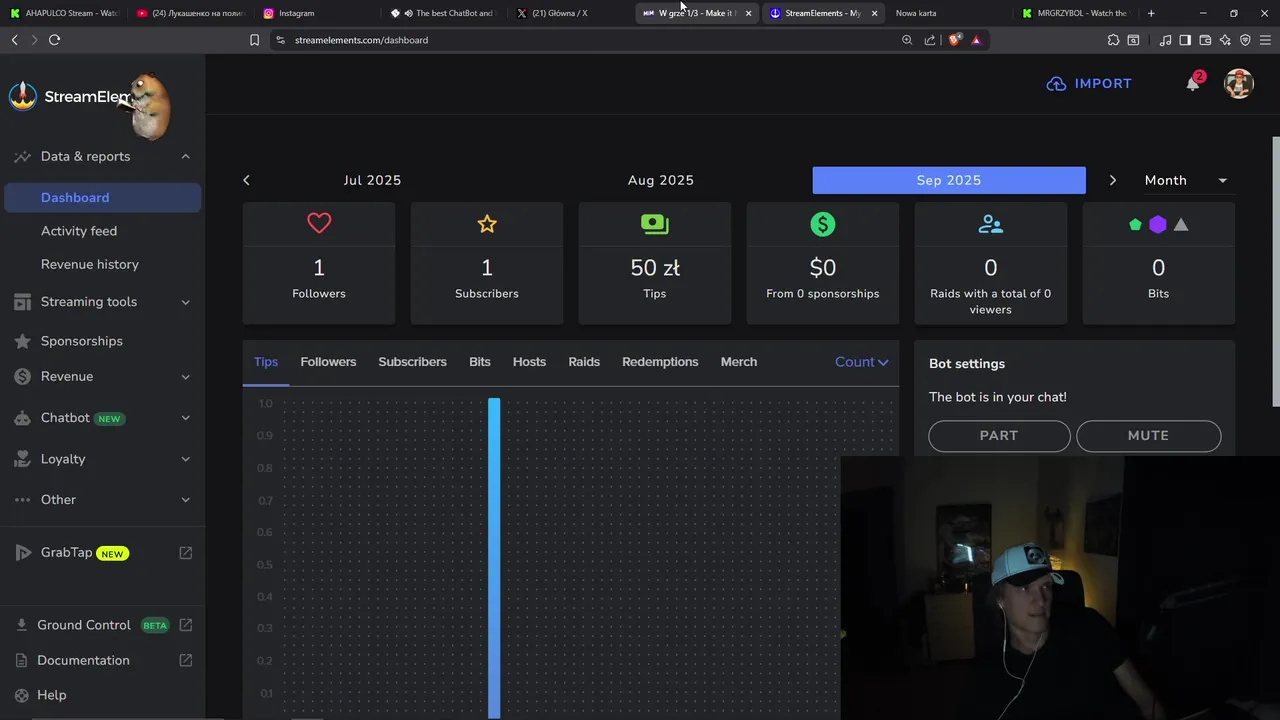This screenshot has height=720, width=1280.
Task: Open the Brave shields icon
Action: (x=955, y=40)
